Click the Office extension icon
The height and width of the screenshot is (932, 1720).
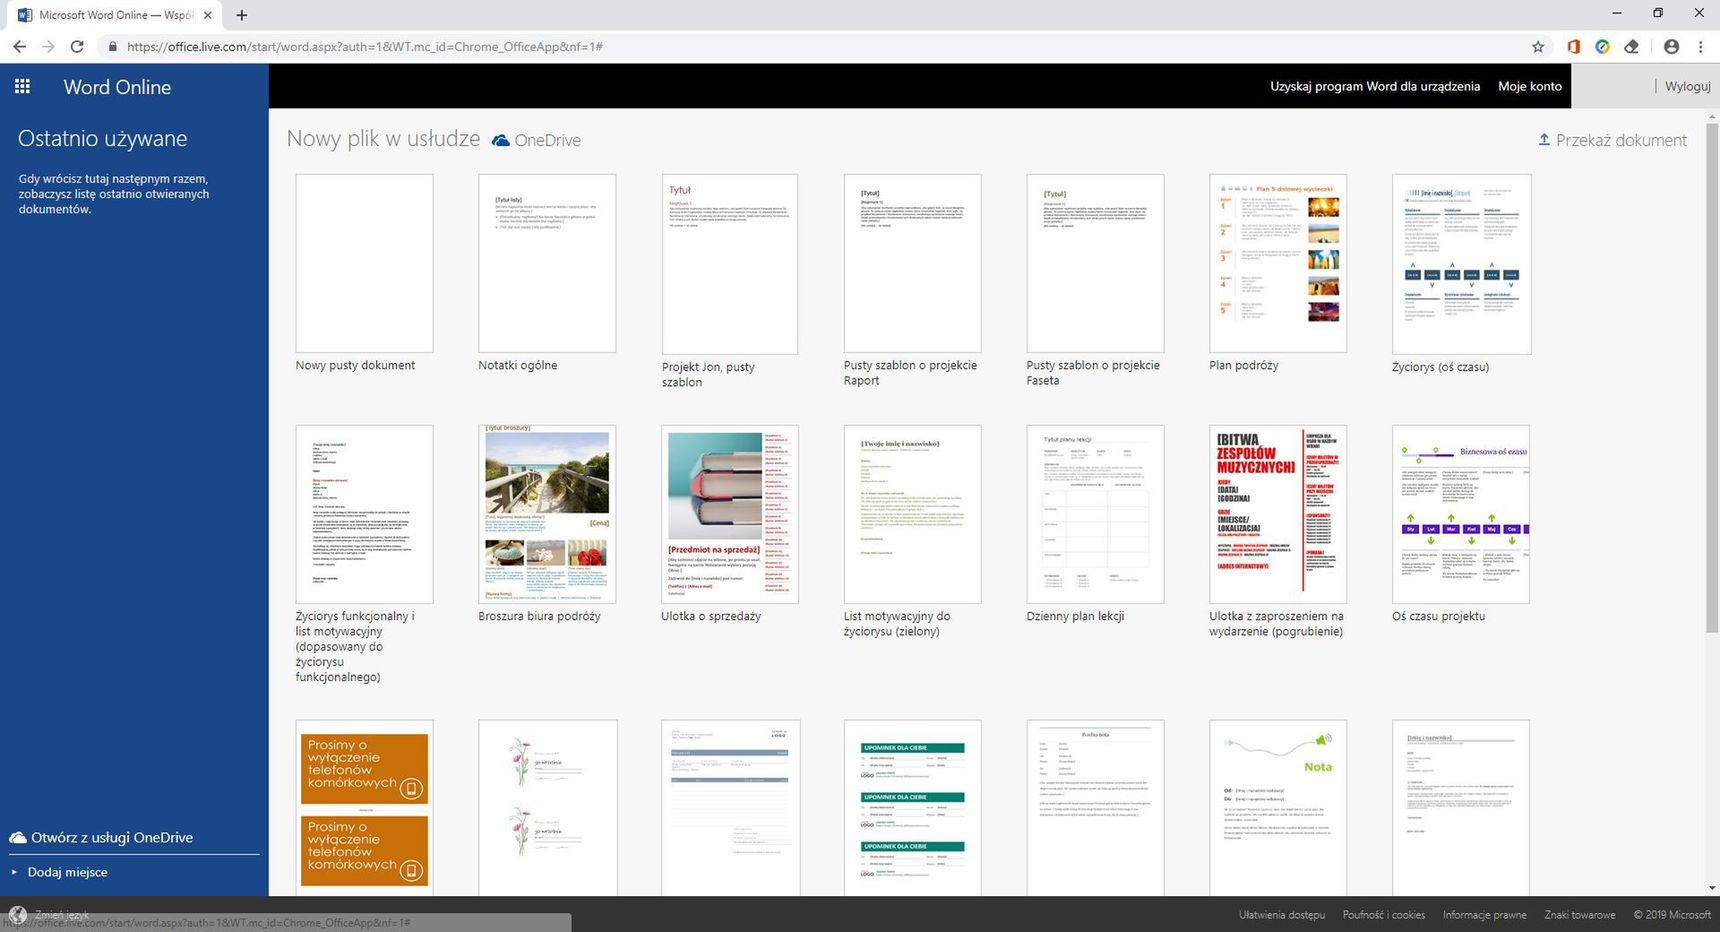click(1573, 47)
